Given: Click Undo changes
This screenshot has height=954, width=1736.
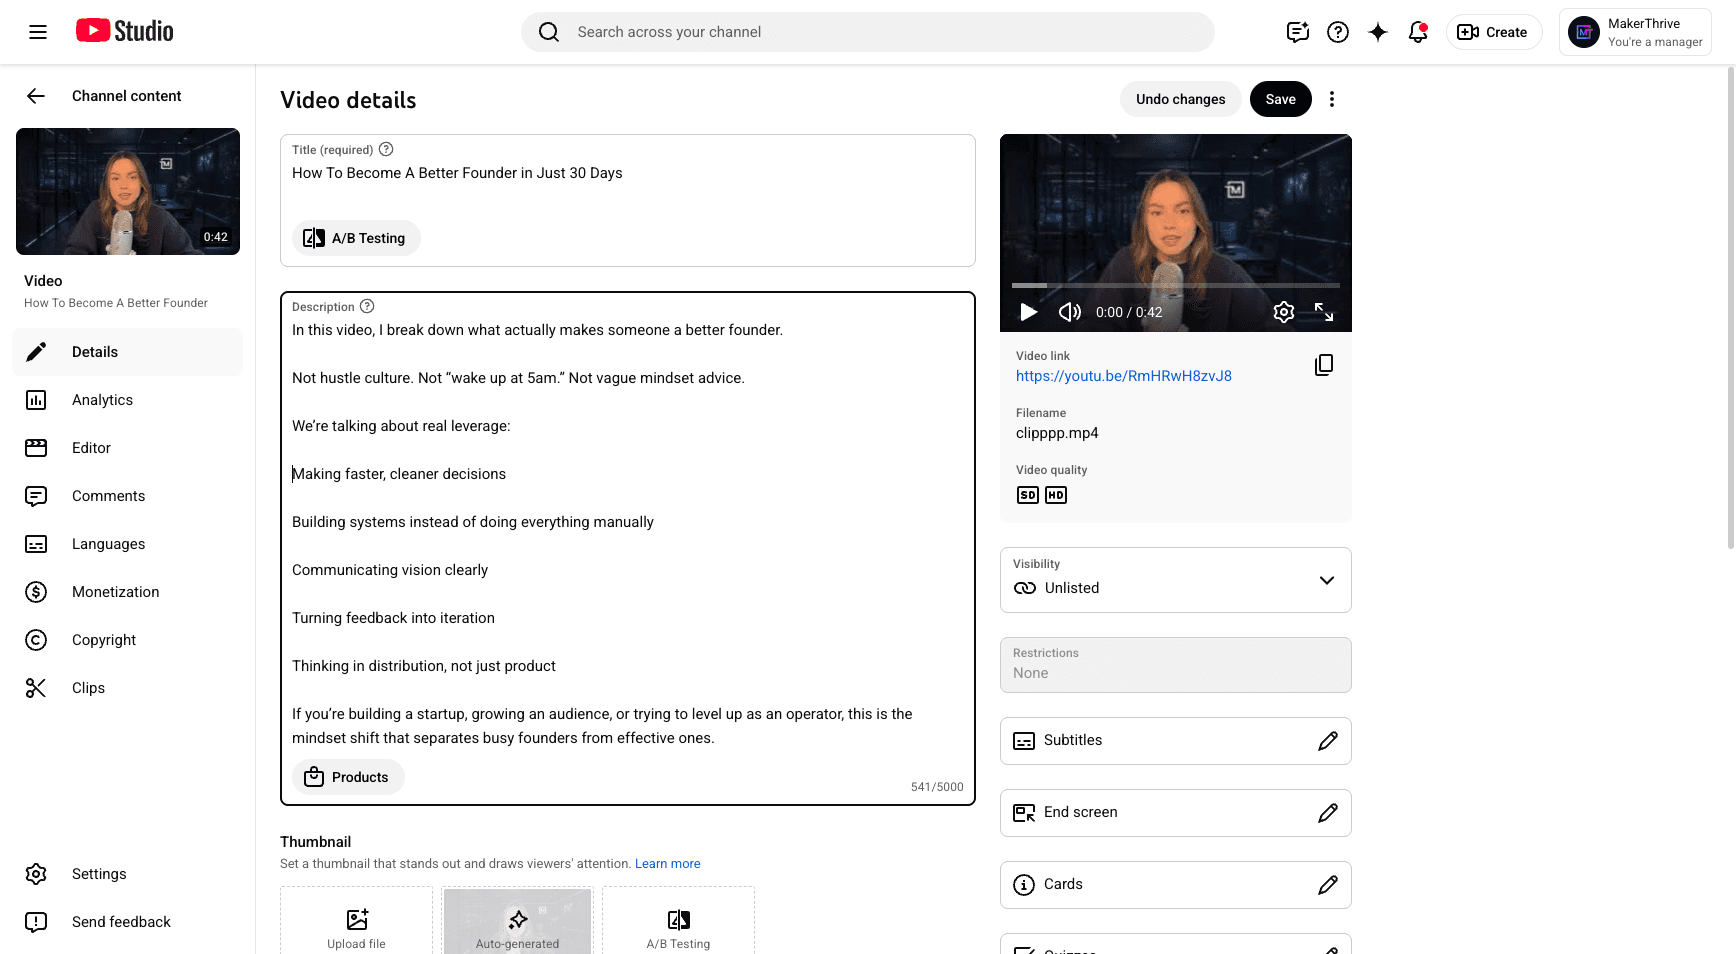Looking at the screenshot, I should coord(1180,99).
